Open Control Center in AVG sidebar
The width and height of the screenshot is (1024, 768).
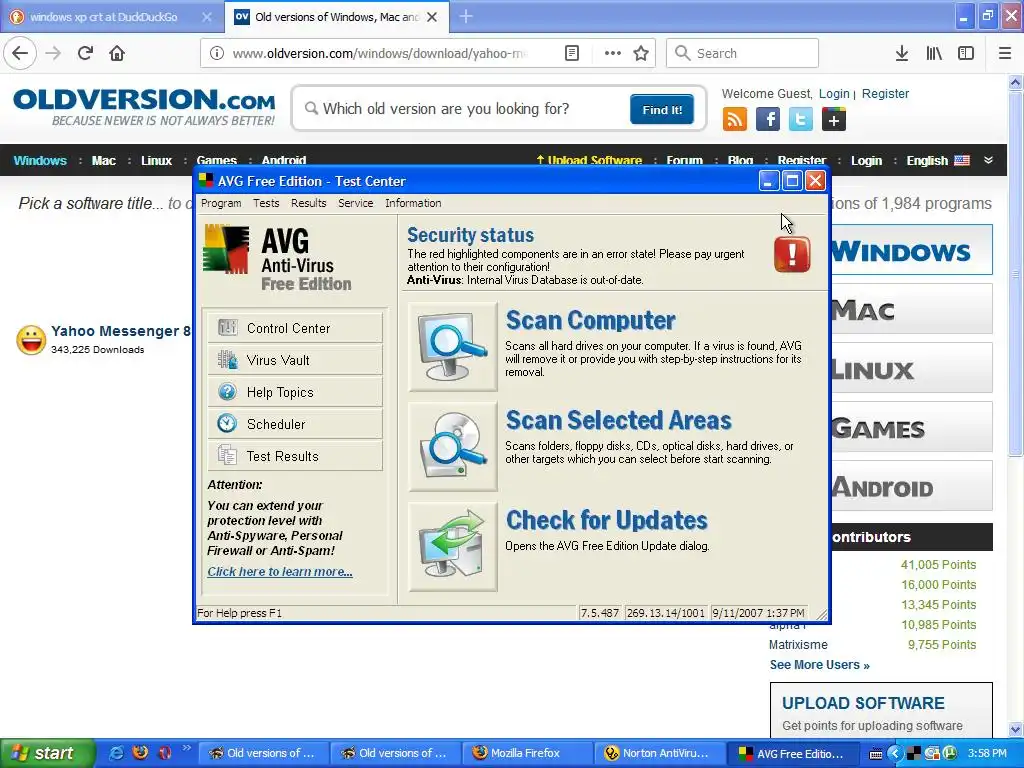[295, 328]
